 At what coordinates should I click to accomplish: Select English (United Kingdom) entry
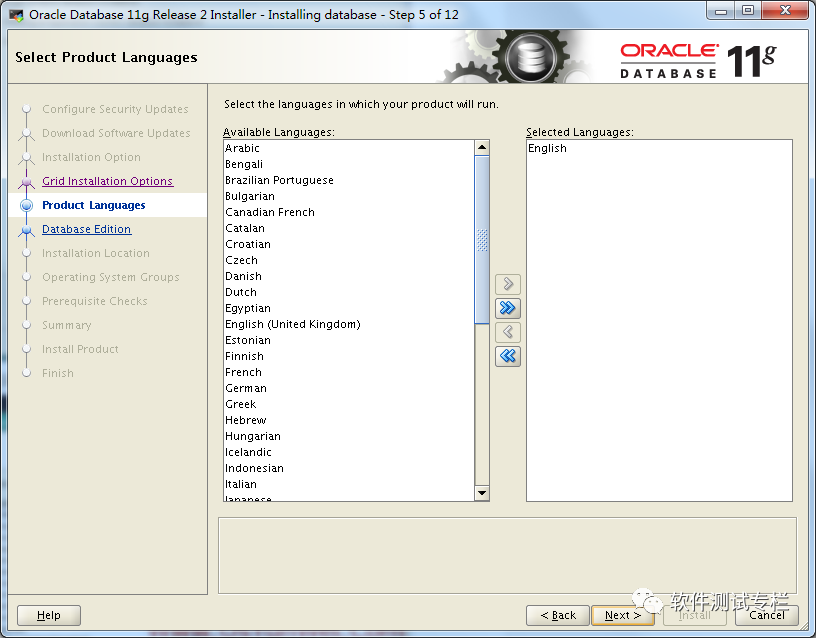[x=349, y=324]
